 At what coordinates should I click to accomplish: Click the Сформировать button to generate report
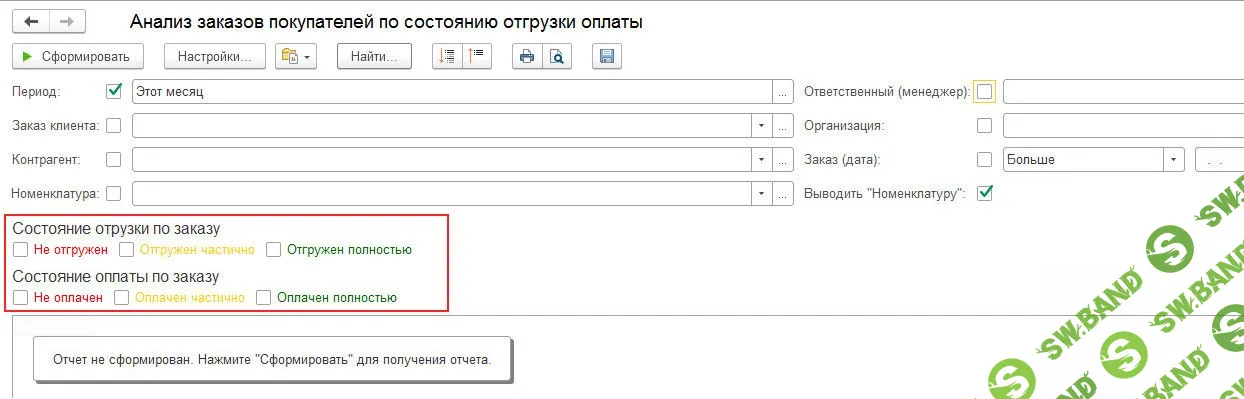[x=78, y=56]
